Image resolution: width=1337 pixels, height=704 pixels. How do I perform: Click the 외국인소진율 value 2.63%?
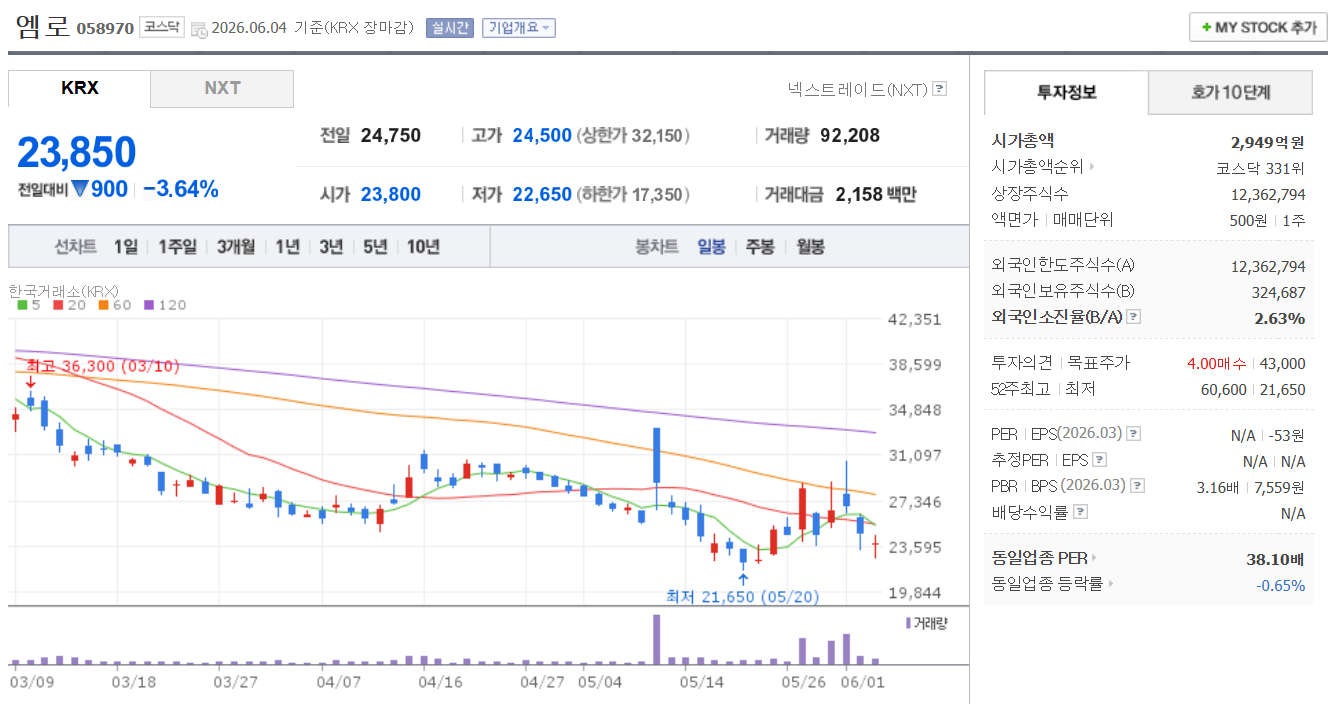(1280, 318)
